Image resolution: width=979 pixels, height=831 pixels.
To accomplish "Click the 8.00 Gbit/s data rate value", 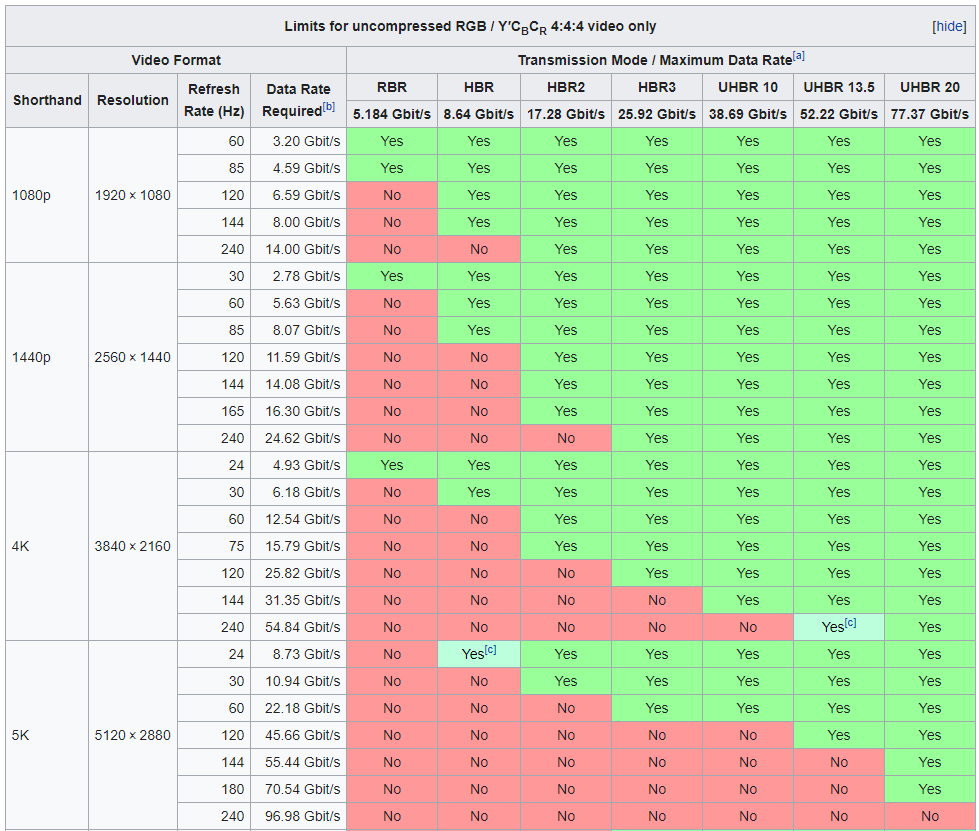I will point(306,222).
